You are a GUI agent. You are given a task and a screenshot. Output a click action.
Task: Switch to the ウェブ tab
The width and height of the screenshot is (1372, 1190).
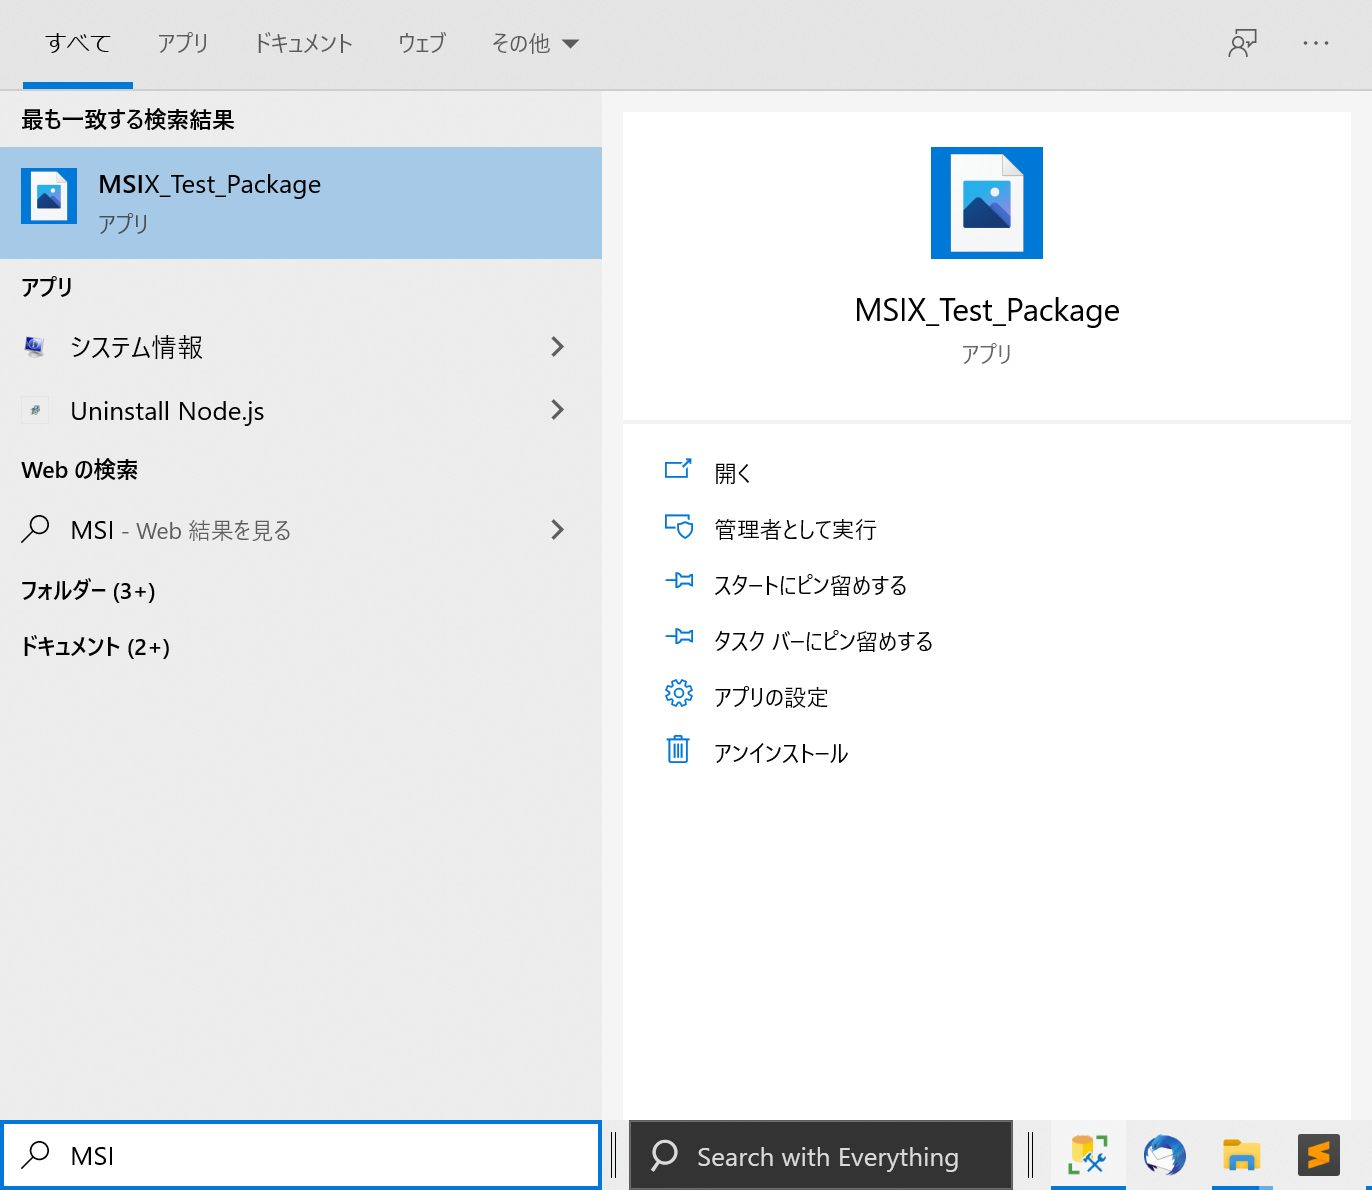pyautogui.click(x=422, y=43)
